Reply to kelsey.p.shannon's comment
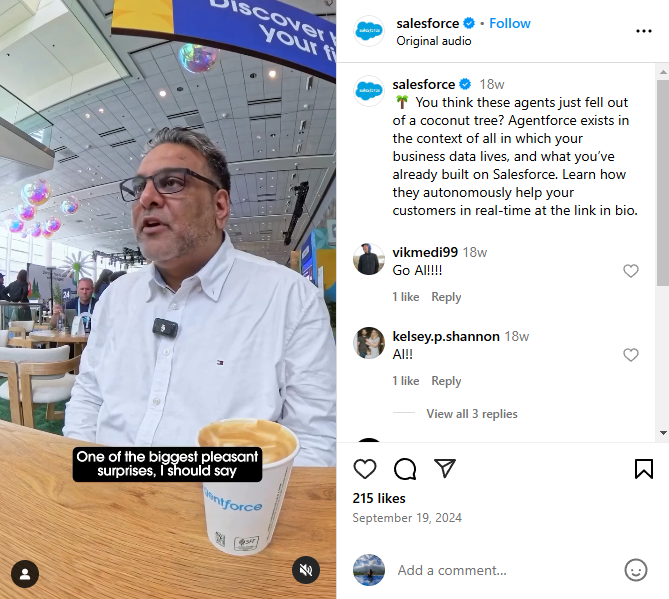The height and width of the screenshot is (599, 669). pyautogui.click(x=446, y=381)
